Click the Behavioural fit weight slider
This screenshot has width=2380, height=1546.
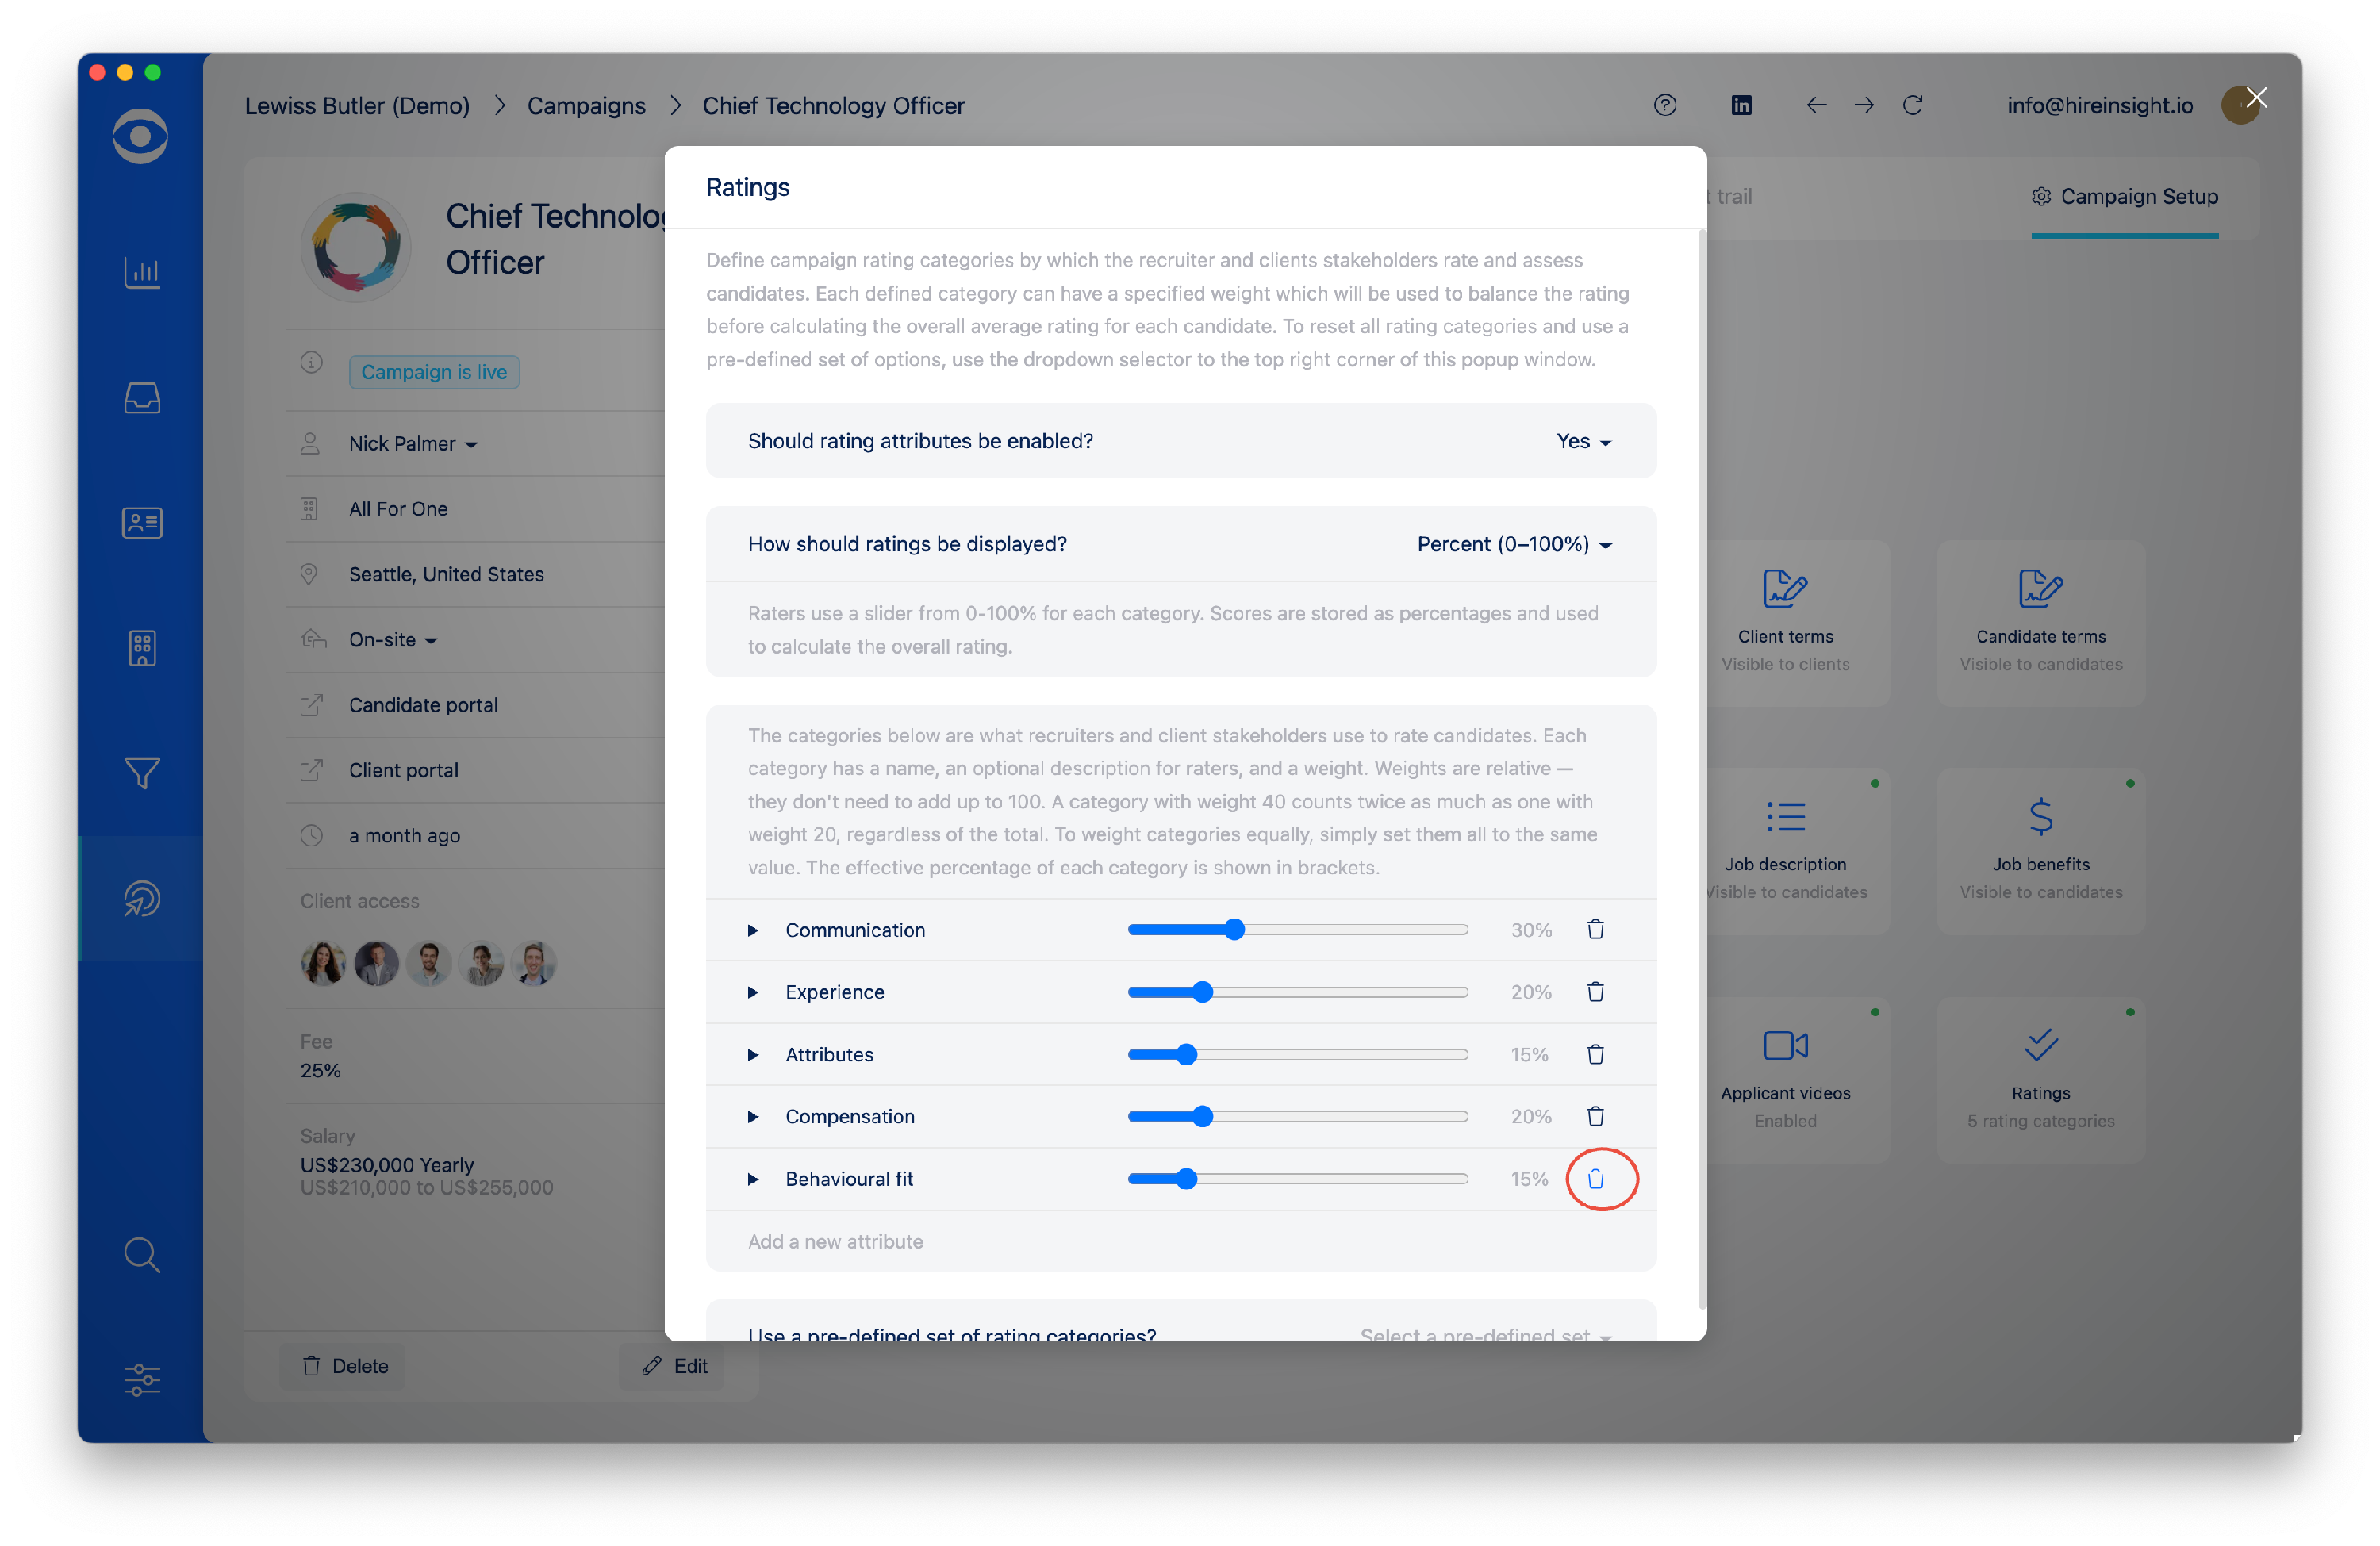(x=1297, y=1179)
